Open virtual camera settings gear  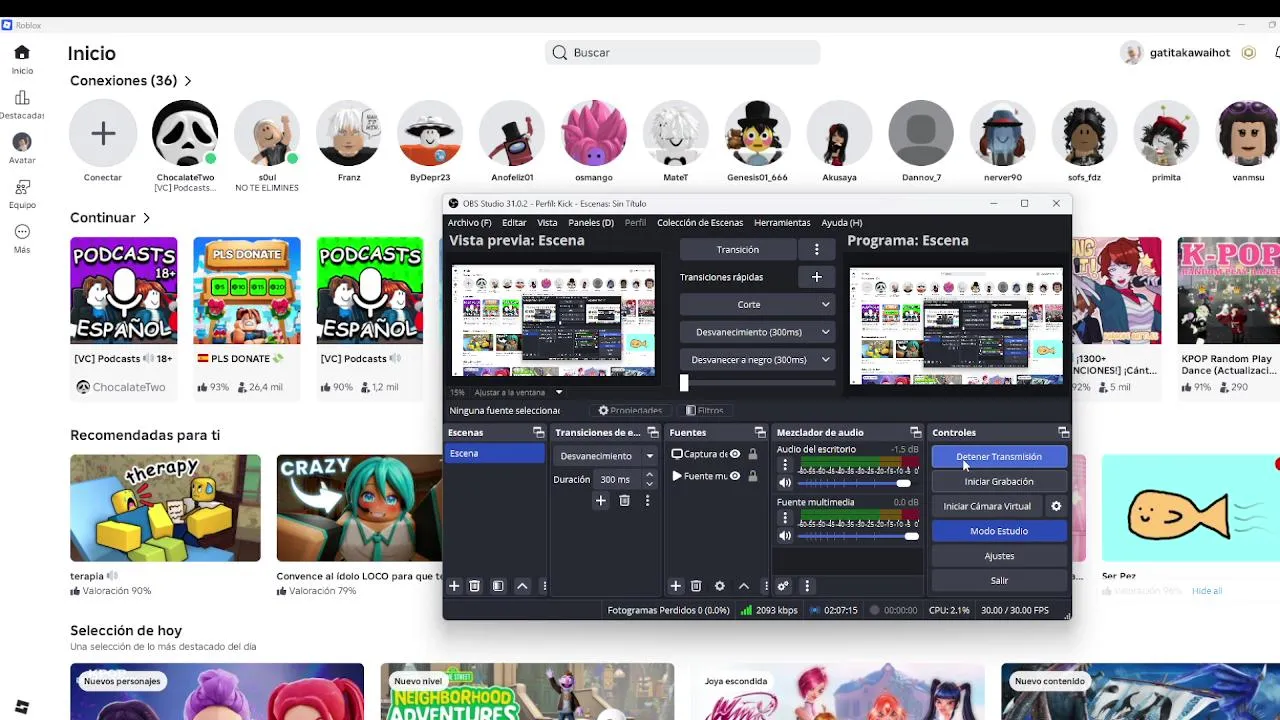tap(1056, 506)
